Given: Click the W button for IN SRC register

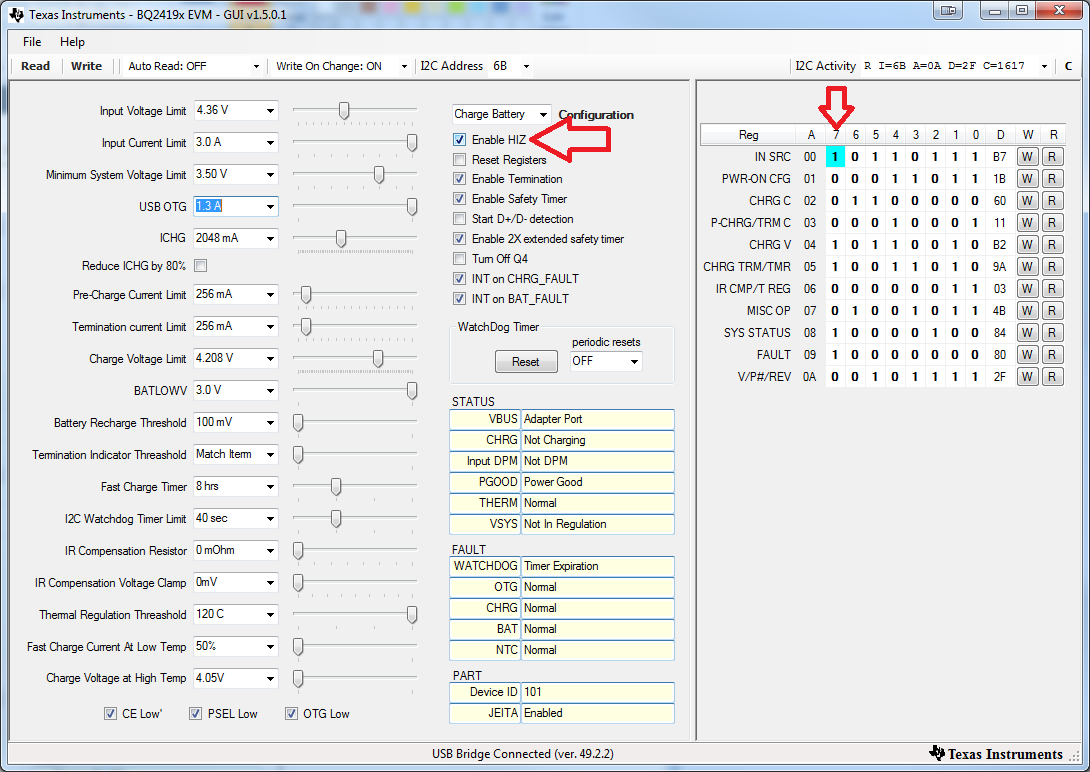Looking at the screenshot, I should coord(1027,157).
